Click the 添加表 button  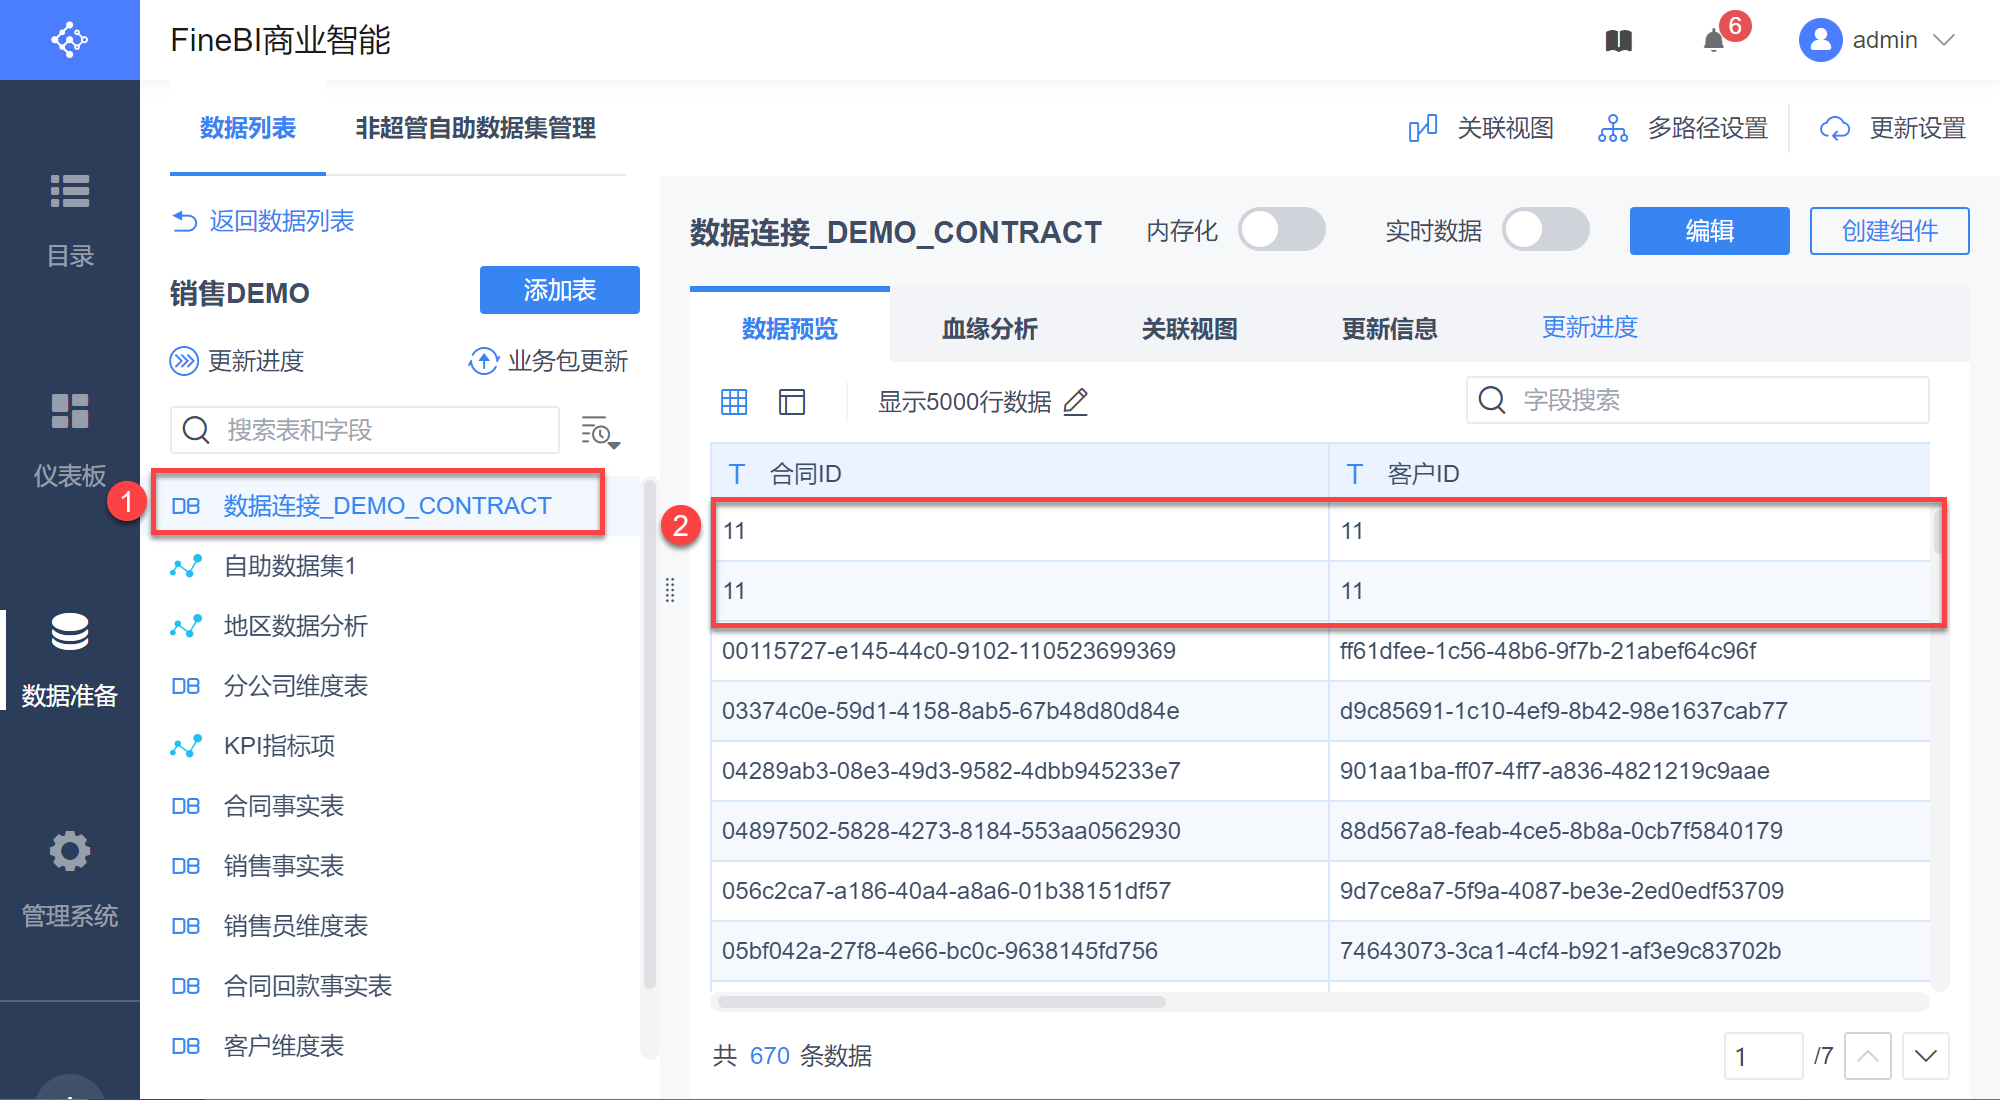(559, 290)
